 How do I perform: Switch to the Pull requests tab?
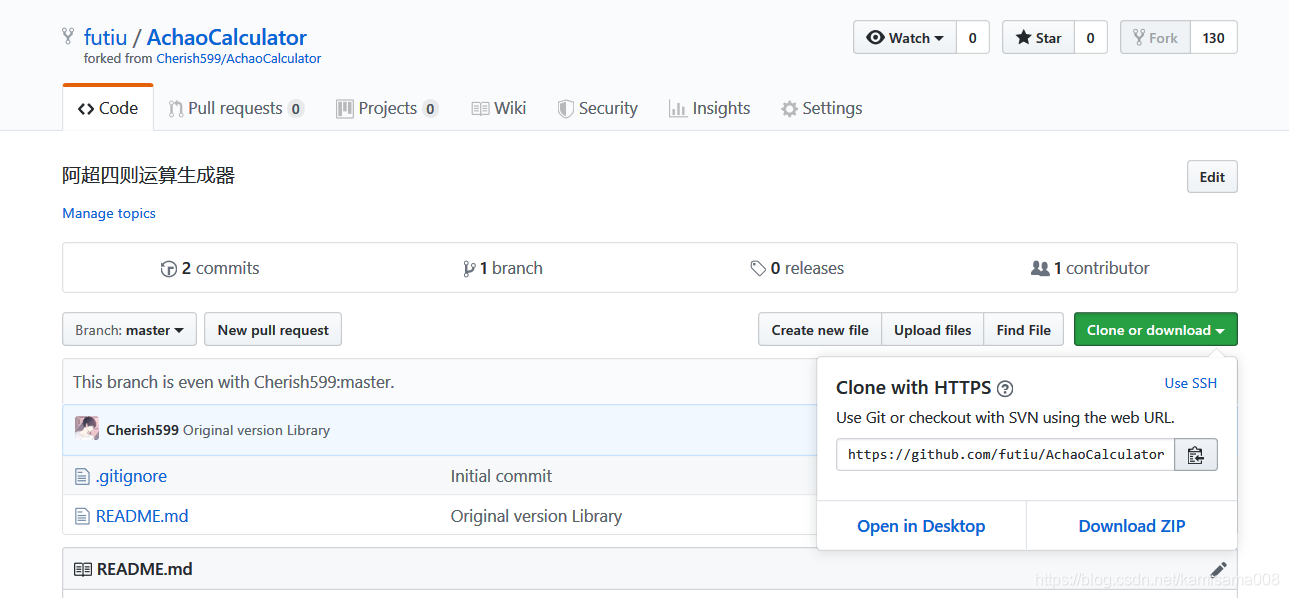(x=236, y=108)
